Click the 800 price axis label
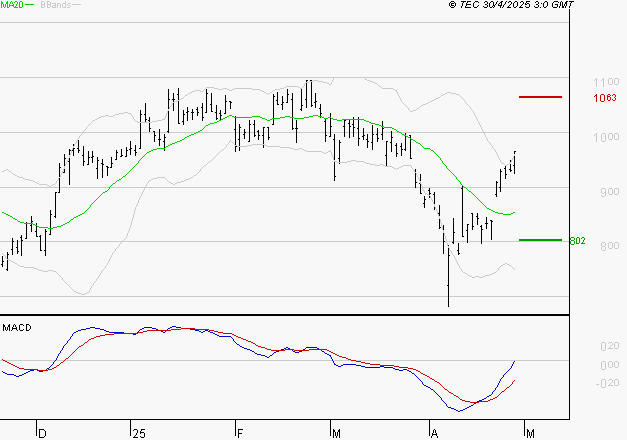 point(609,246)
